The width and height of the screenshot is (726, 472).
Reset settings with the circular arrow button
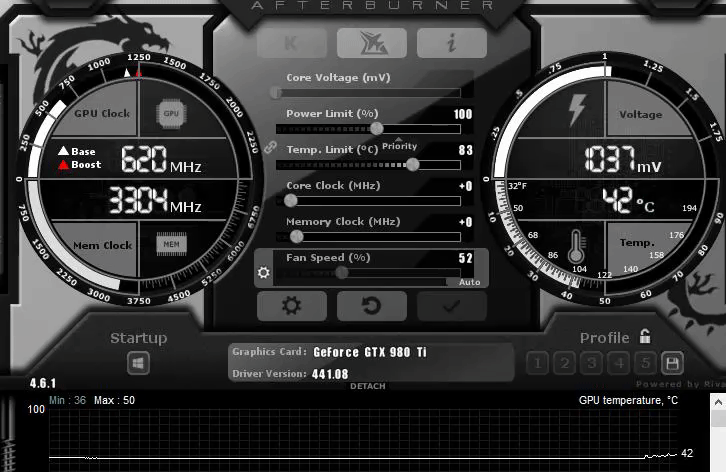[372, 306]
